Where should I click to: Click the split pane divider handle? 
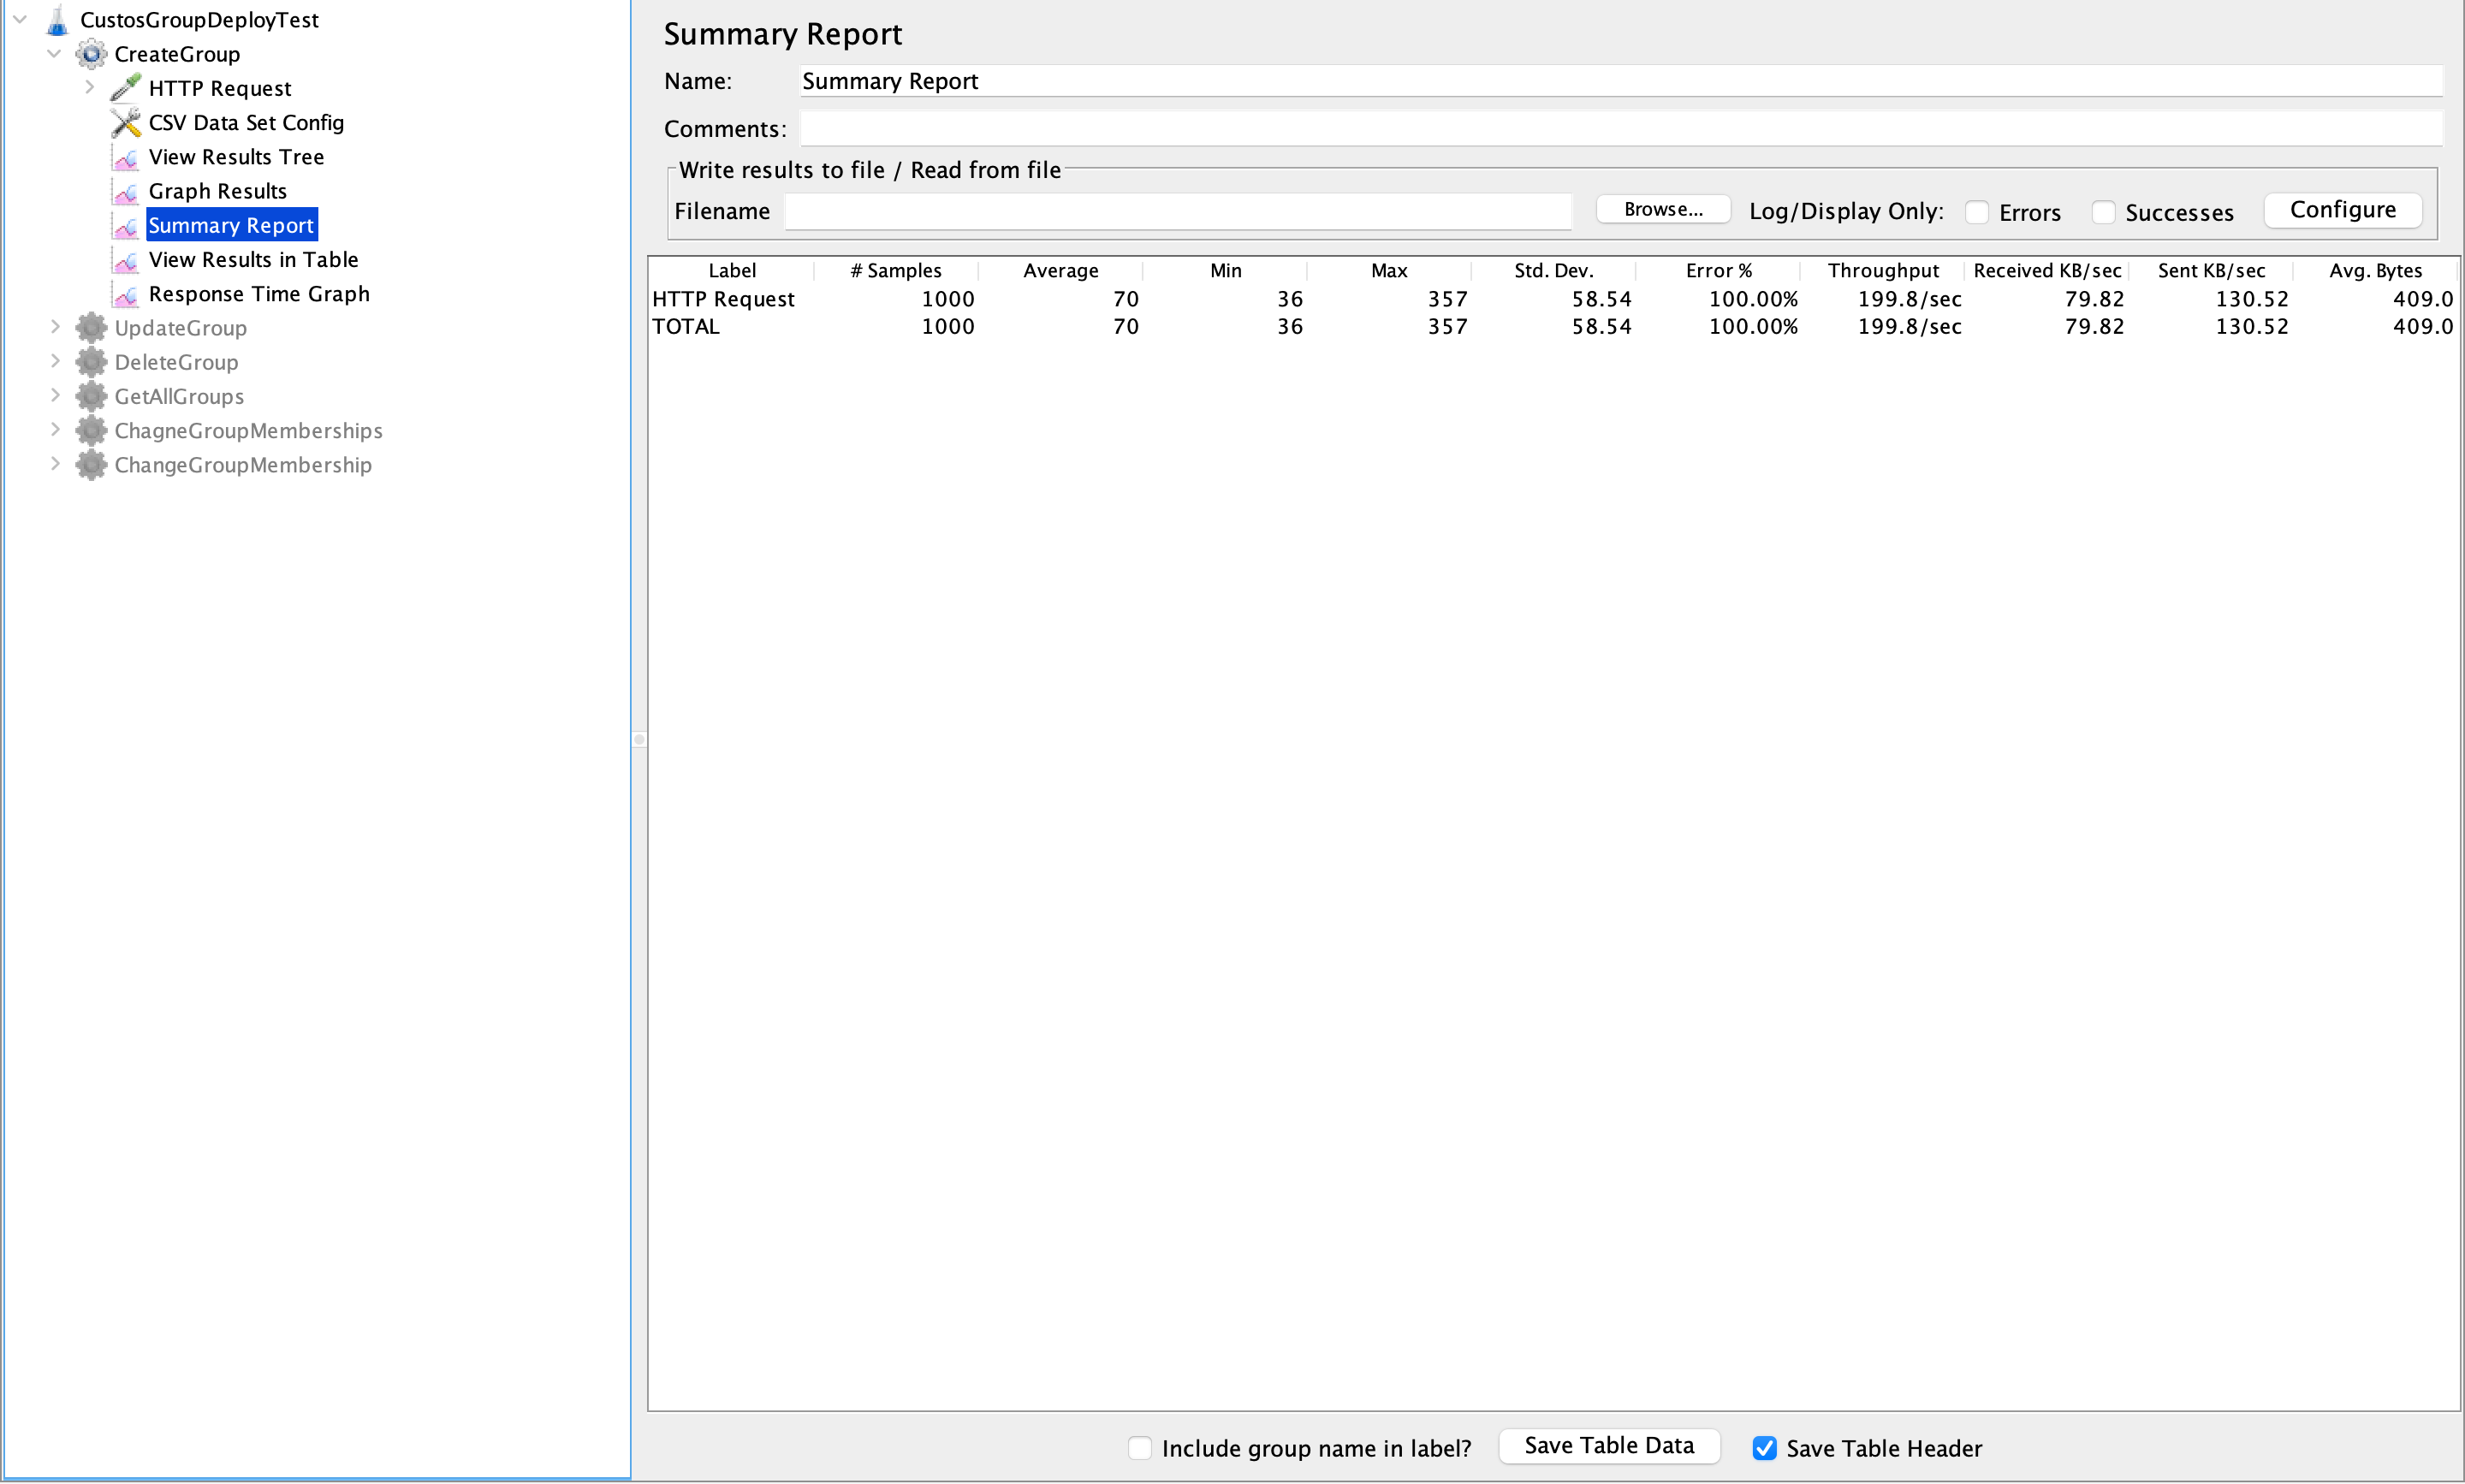point(639,740)
